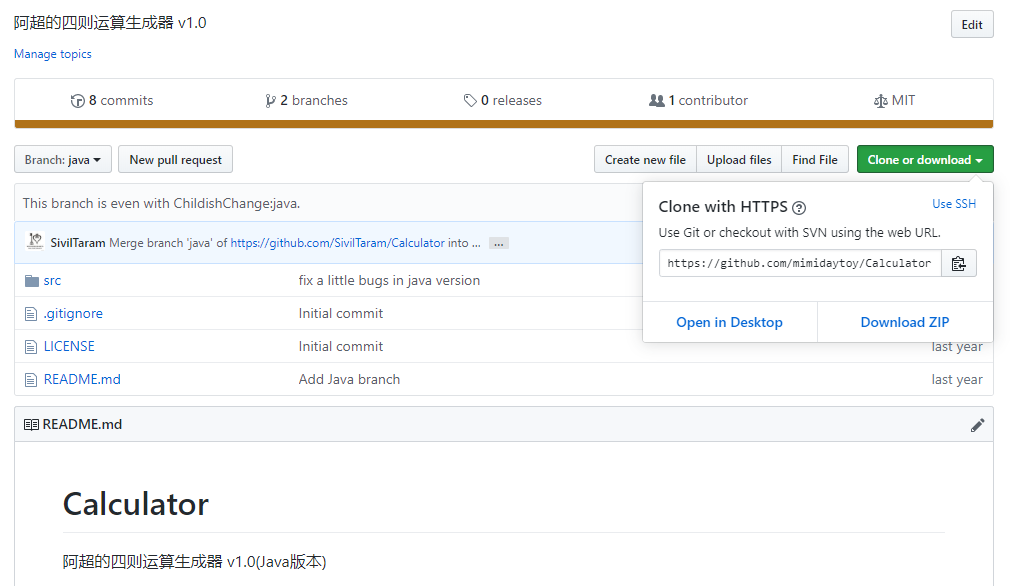Open help for Clone with HTTPS

pyautogui.click(x=799, y=208)
